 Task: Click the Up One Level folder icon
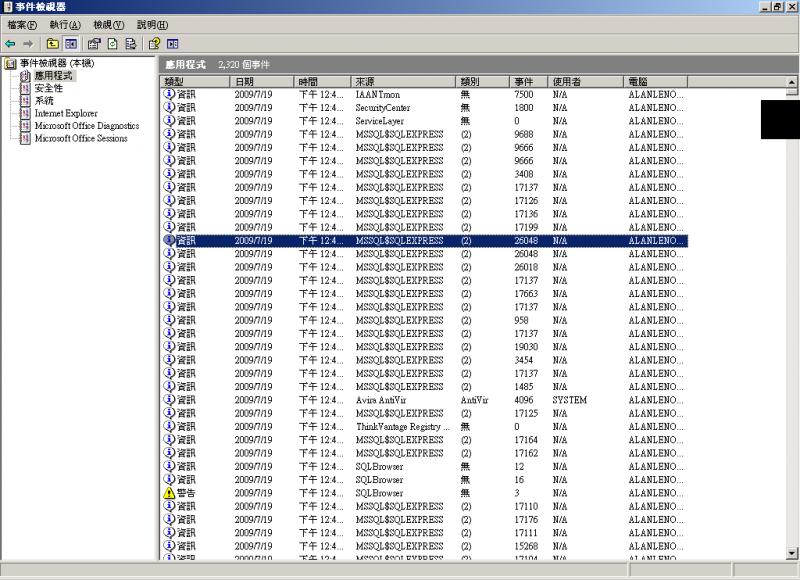52,44
